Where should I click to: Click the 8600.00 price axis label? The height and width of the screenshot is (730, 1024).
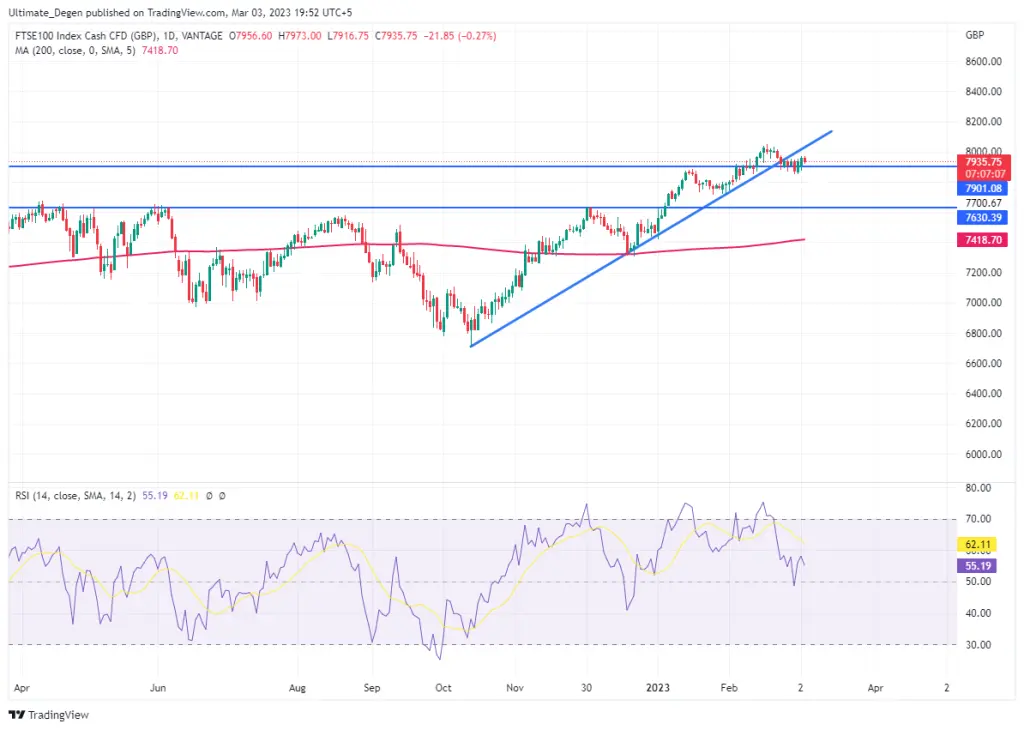(x=984, y=61)
